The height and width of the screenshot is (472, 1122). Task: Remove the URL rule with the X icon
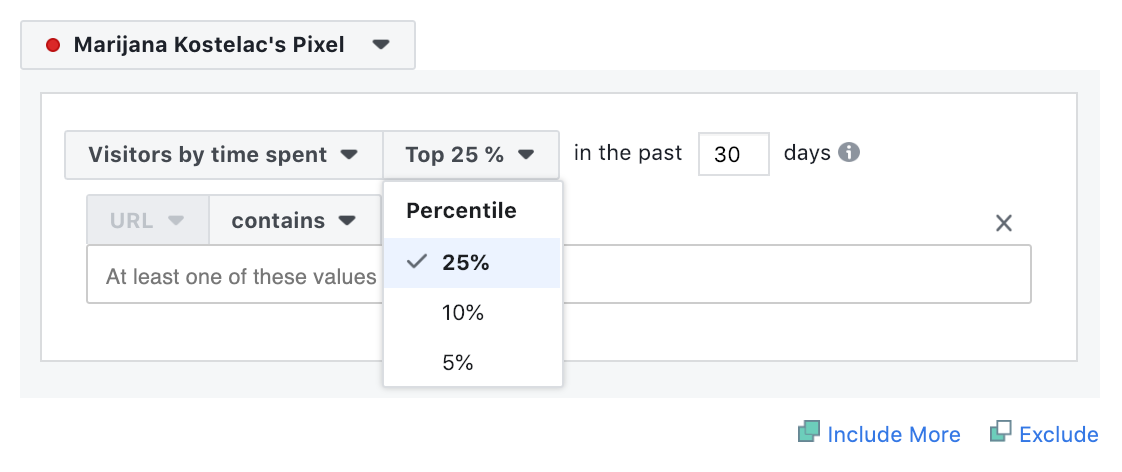[x=1004, y=223]
